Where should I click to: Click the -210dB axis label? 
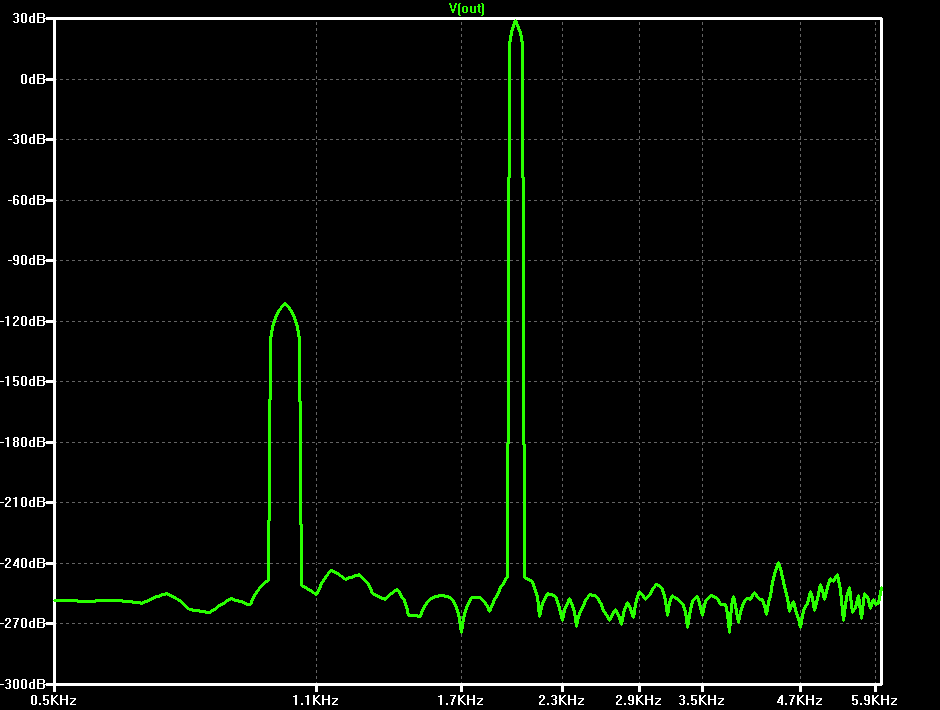pos(23,503)
